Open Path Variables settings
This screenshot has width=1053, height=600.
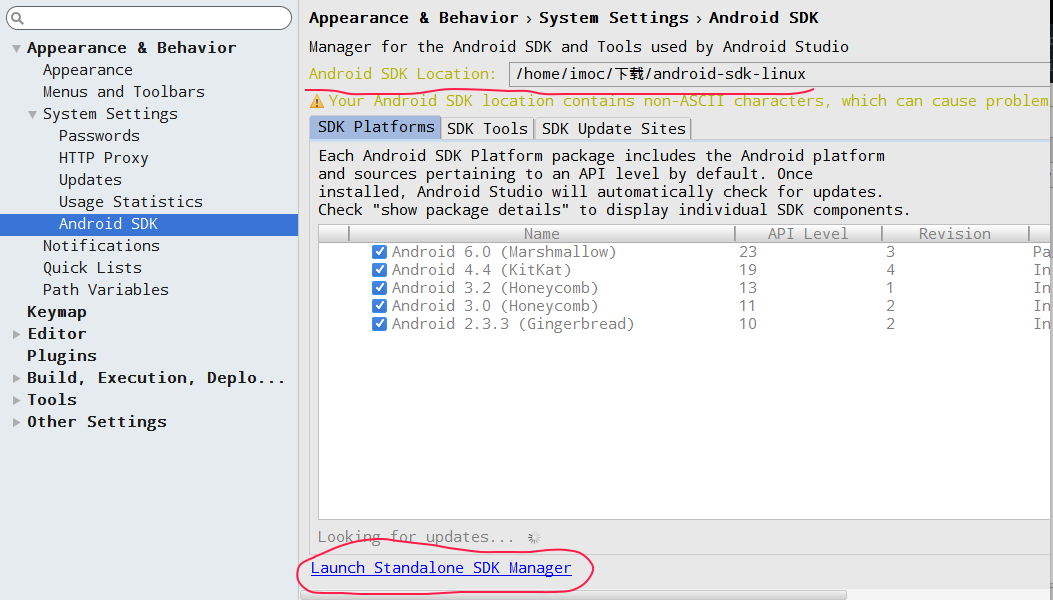[106, 290]
